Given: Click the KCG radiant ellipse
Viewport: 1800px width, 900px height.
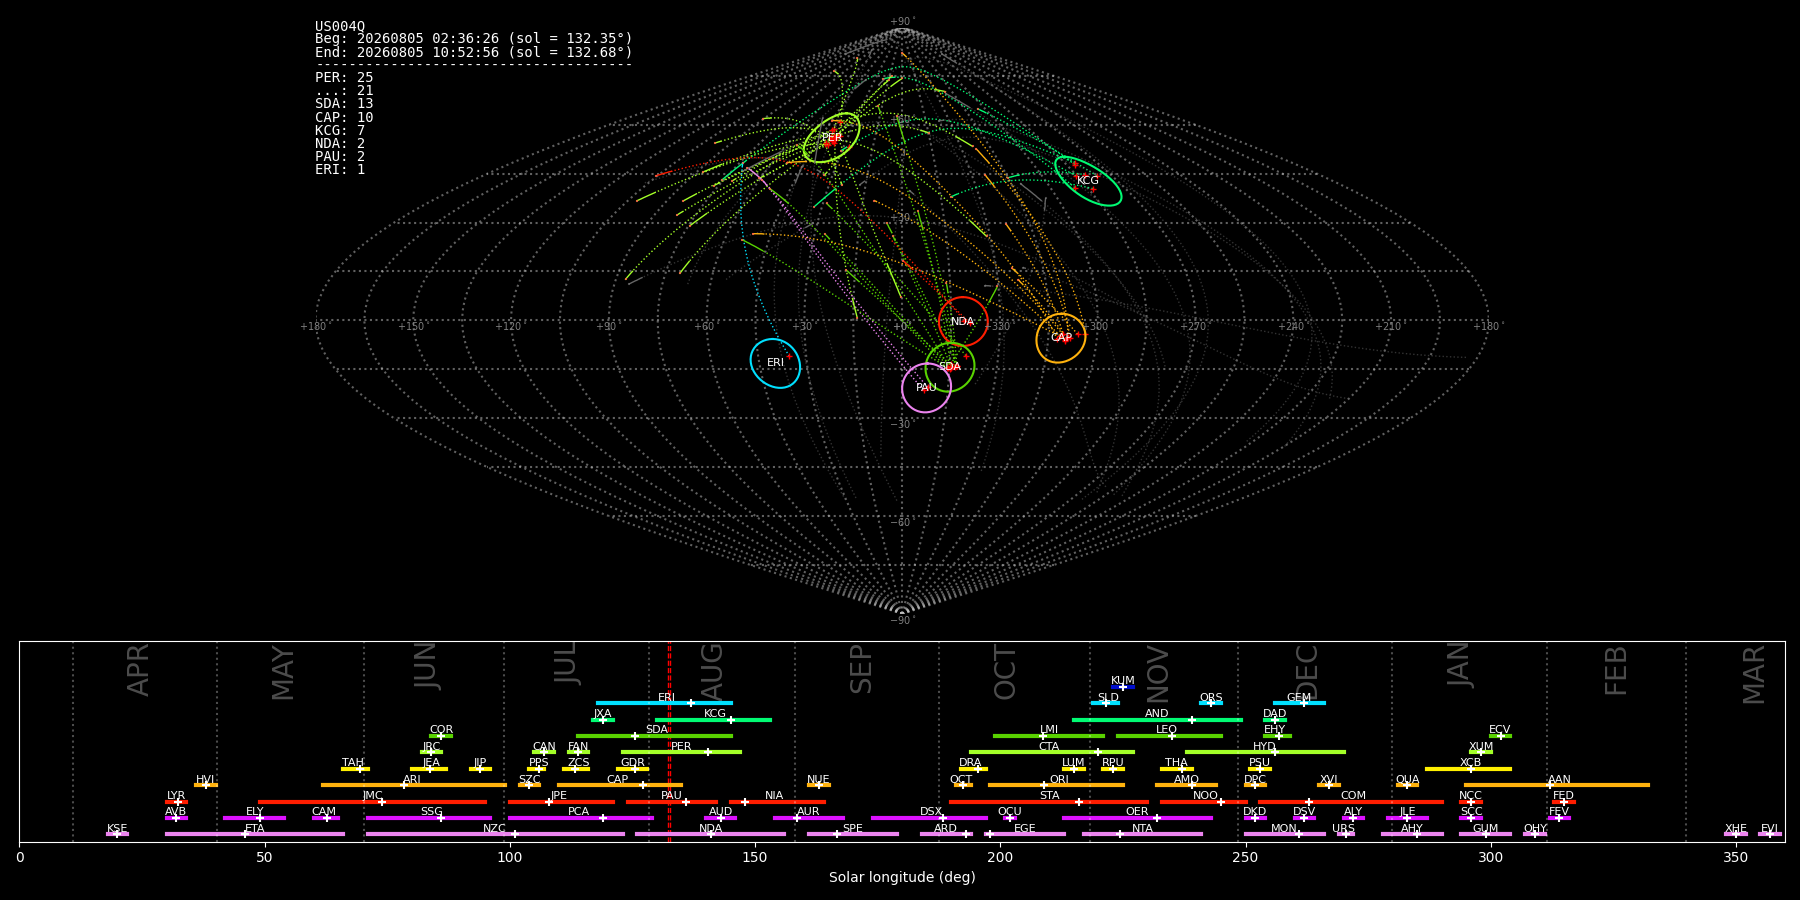Looking at the screenshot, I should [x=1088, y=181].
